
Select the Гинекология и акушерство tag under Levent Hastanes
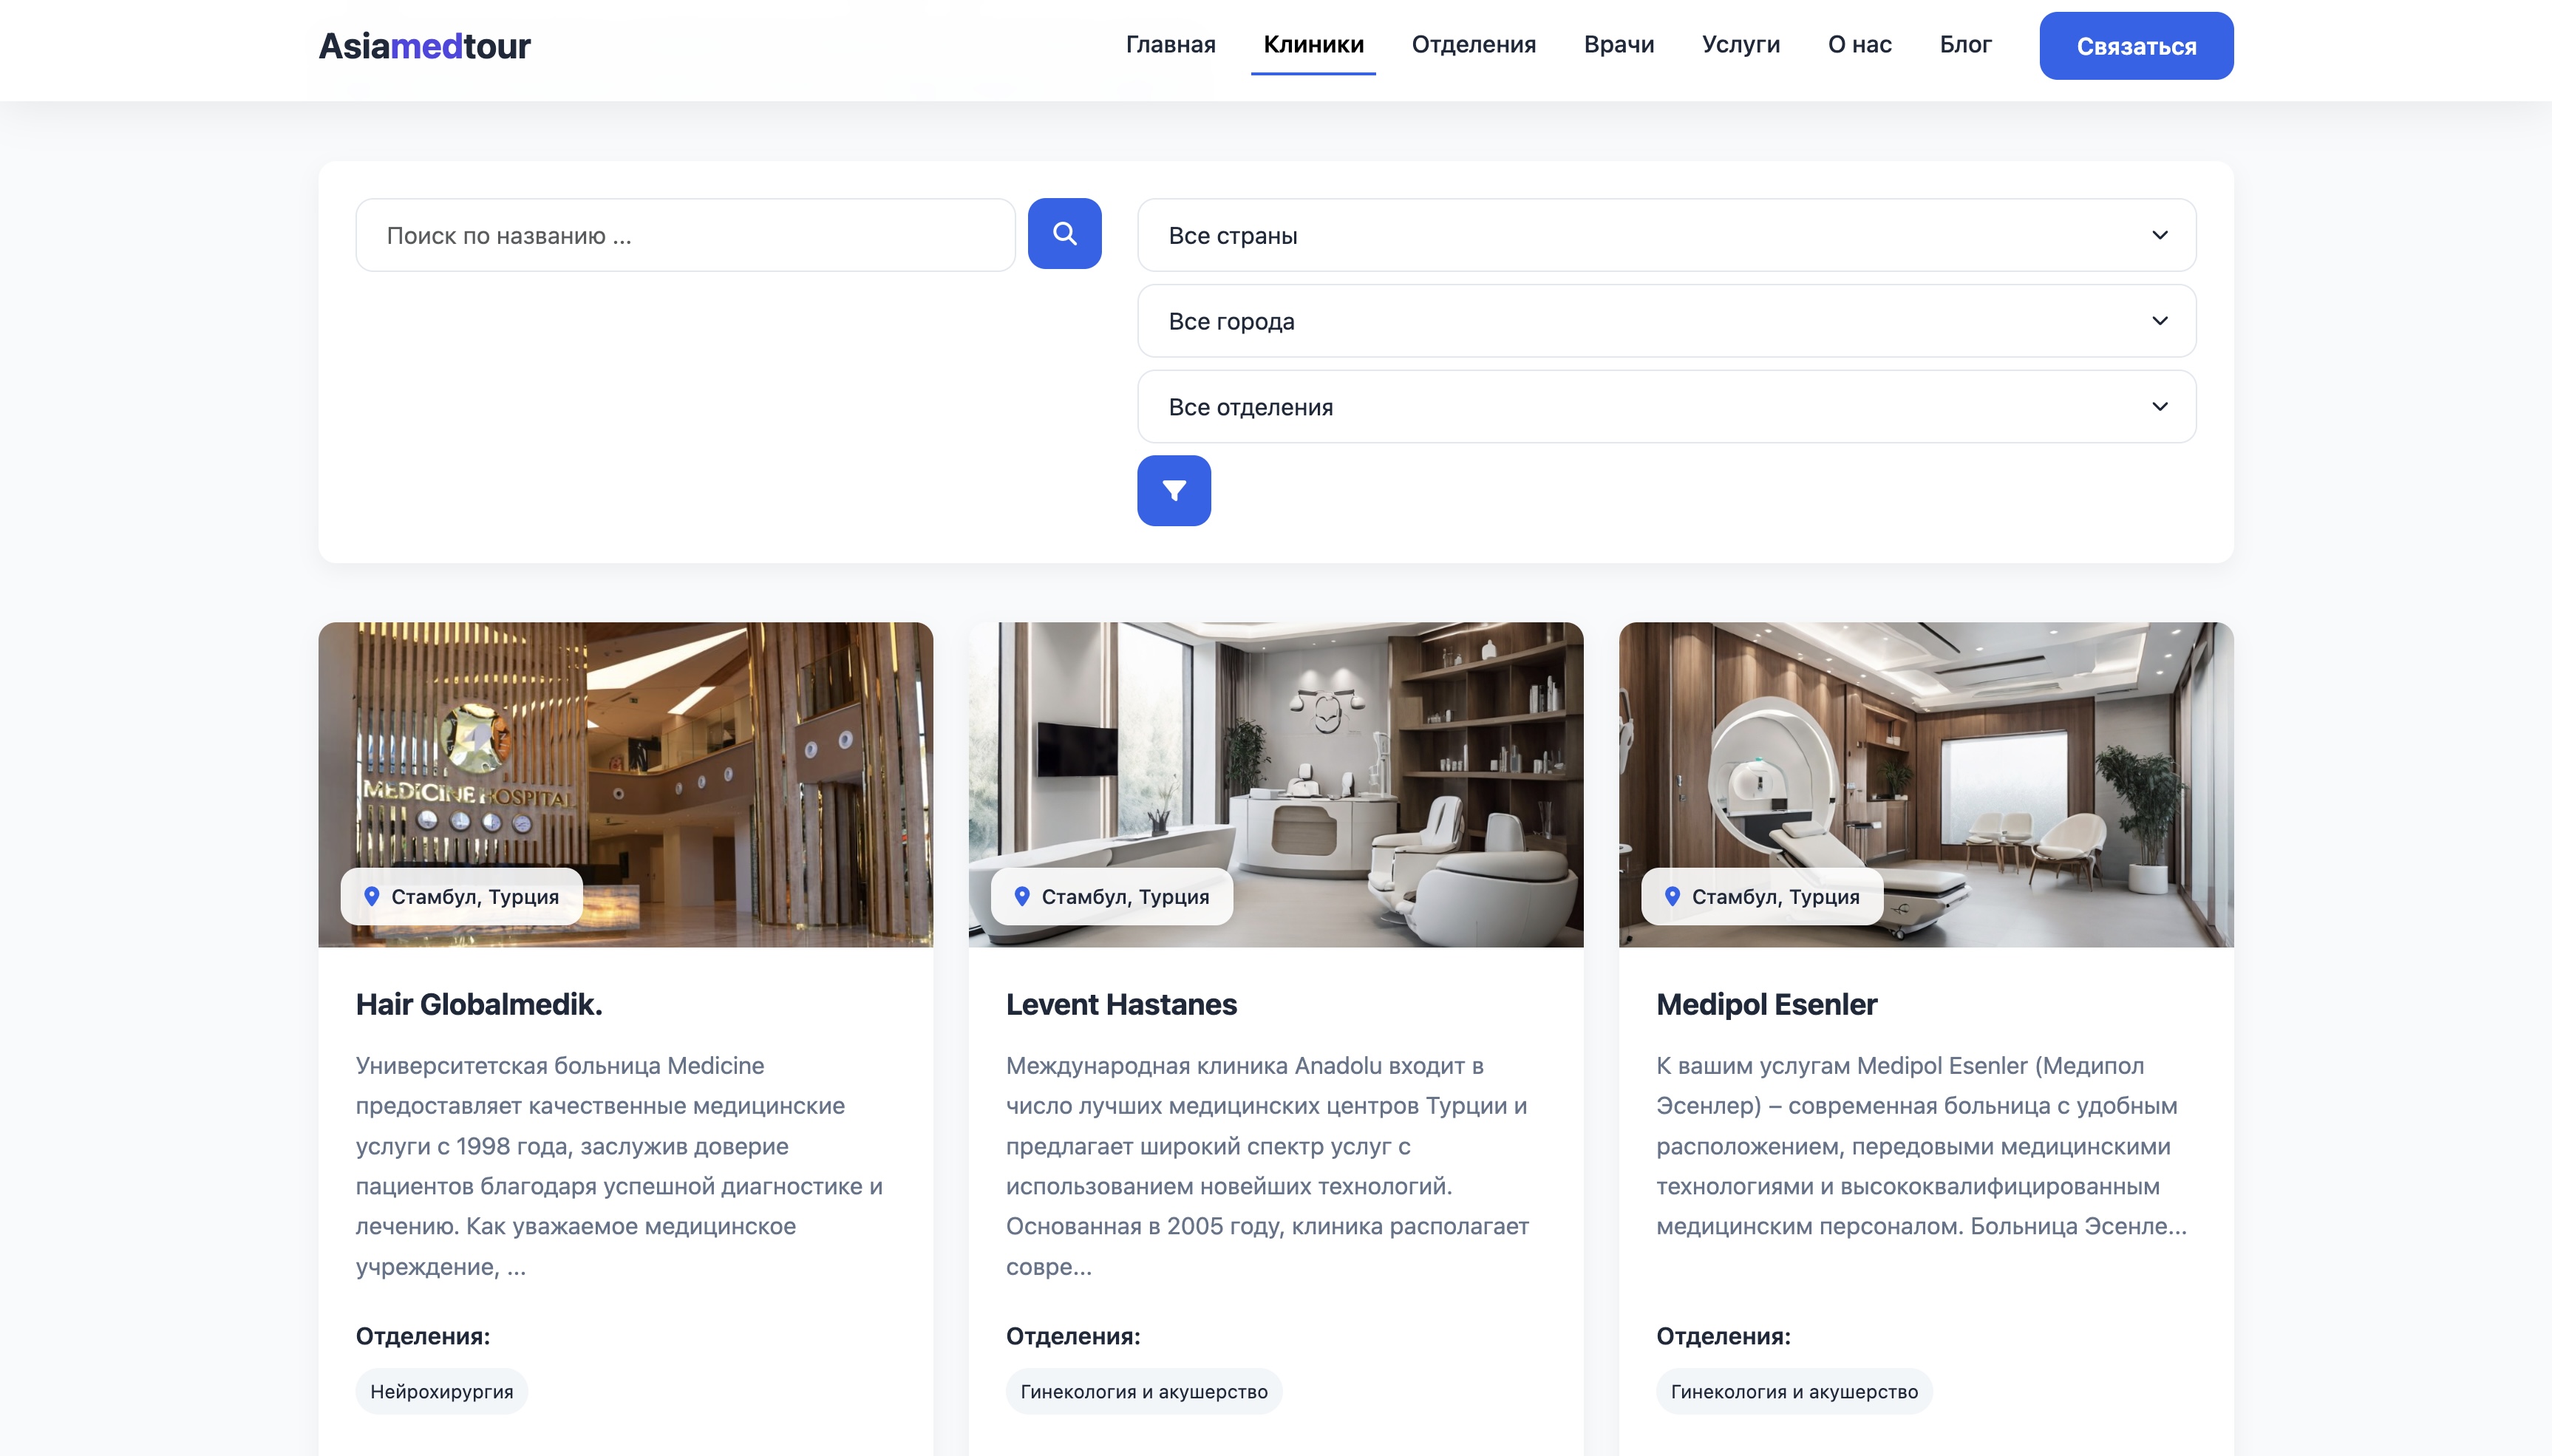point(1144,1390)
